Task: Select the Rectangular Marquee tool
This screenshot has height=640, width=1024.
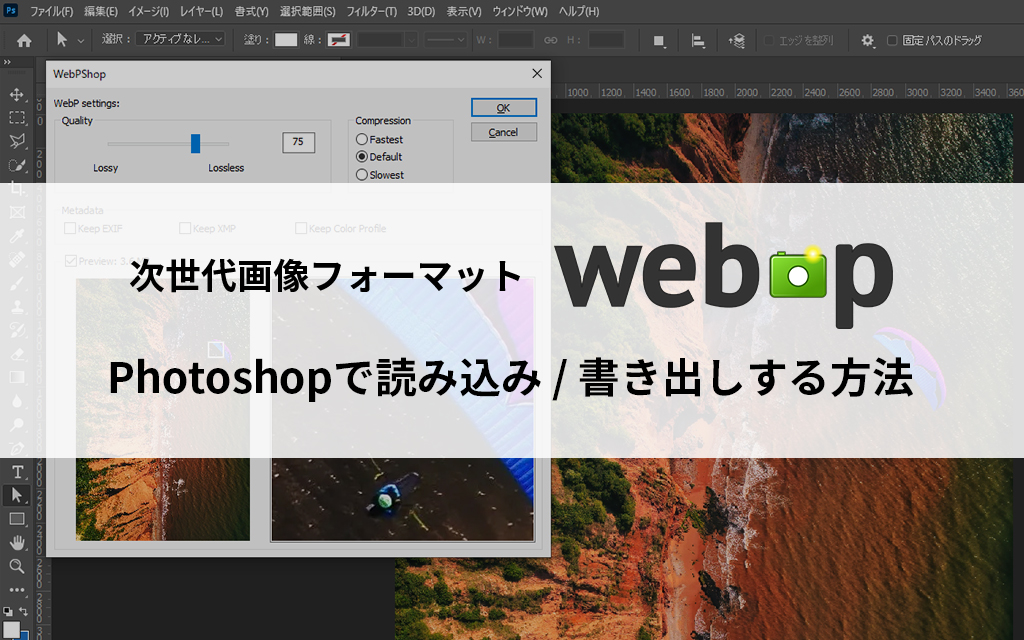Action: (x=17, y=118)
